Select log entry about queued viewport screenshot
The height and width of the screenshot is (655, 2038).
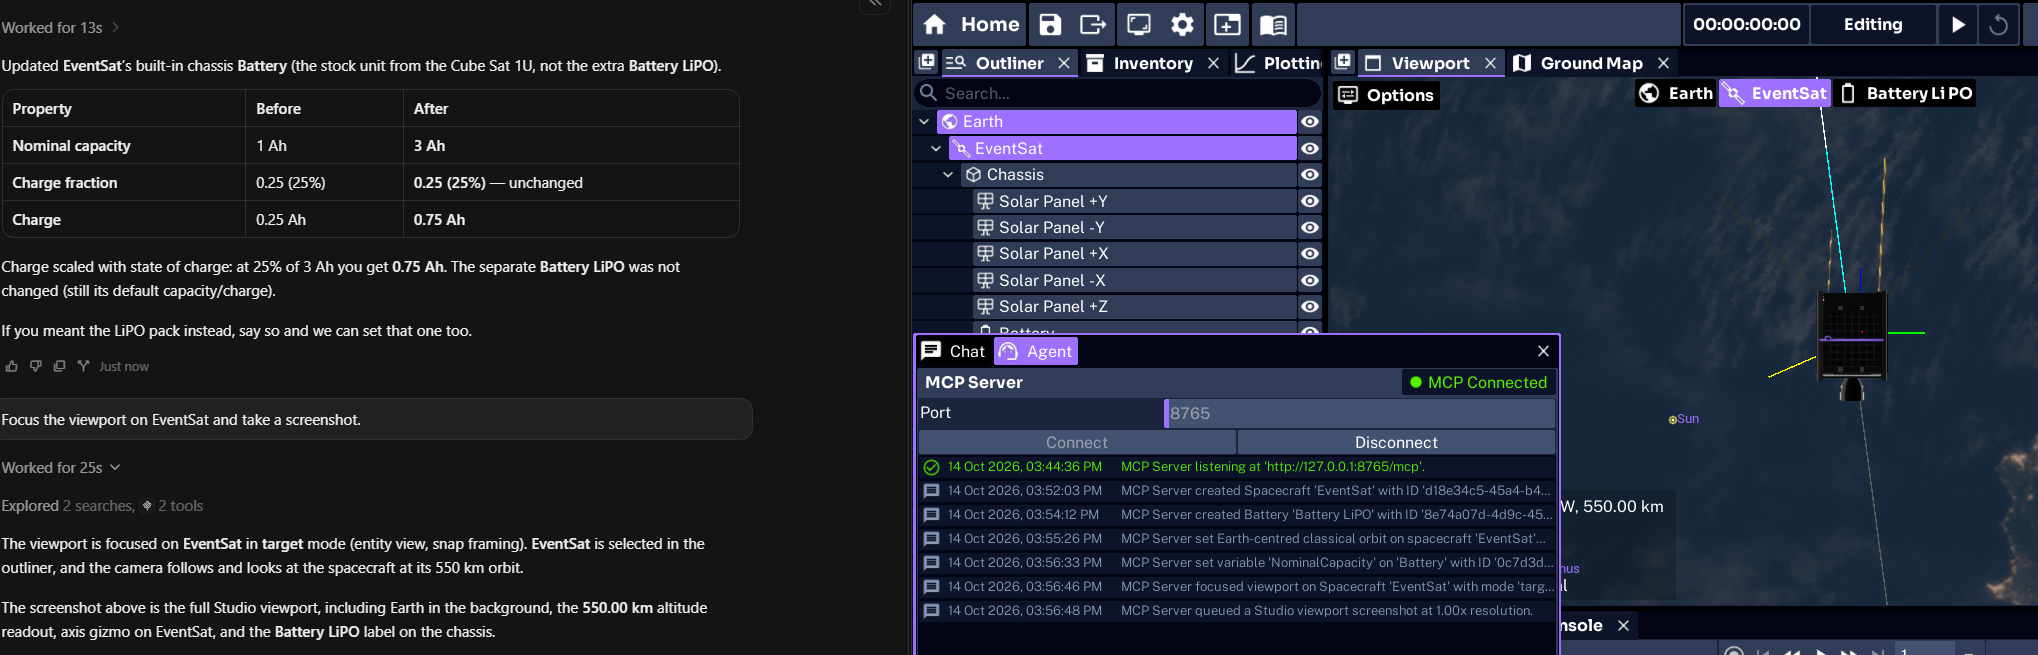(1237, 610)
